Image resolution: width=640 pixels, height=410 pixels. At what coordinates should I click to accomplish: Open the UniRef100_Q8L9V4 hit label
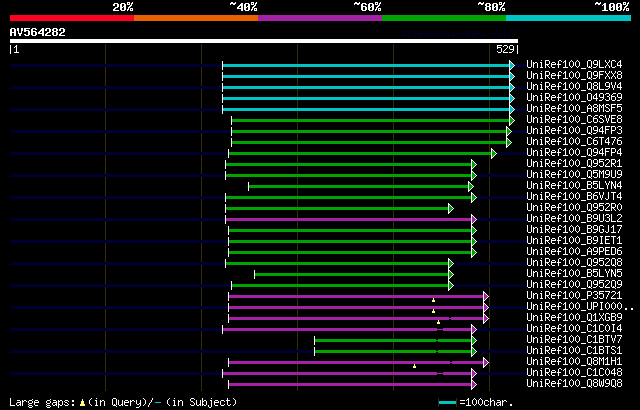click(x=574, y=86)
